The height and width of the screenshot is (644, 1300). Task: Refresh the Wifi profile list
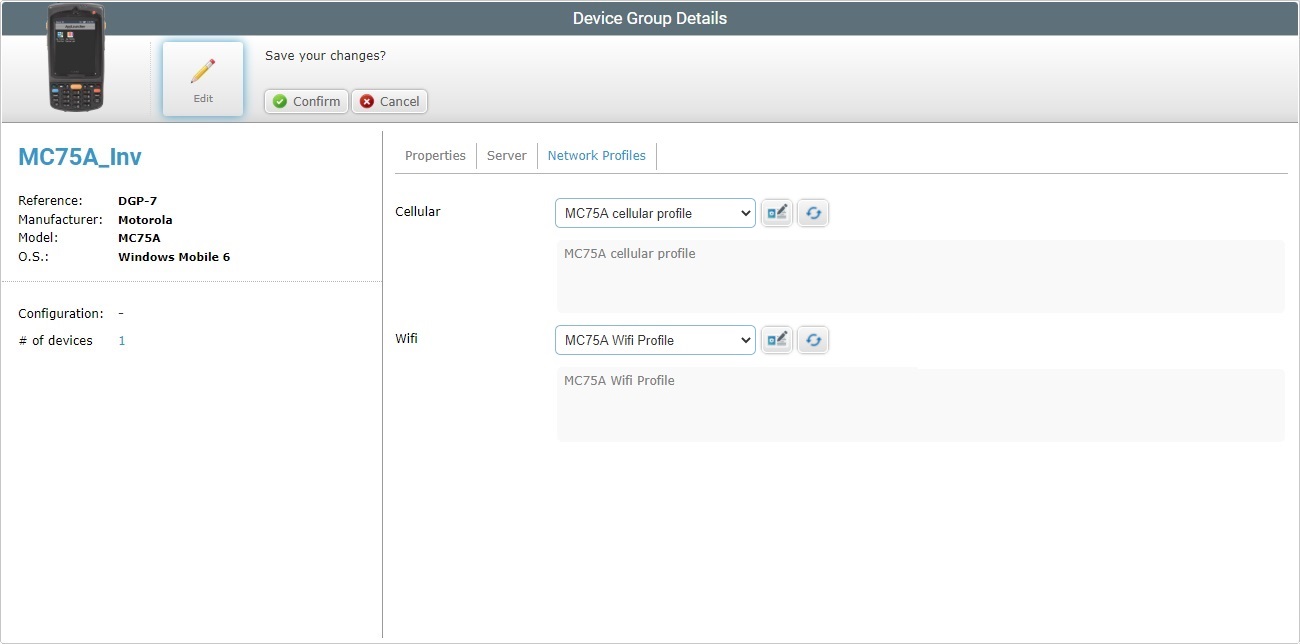[x=813, y=339]
